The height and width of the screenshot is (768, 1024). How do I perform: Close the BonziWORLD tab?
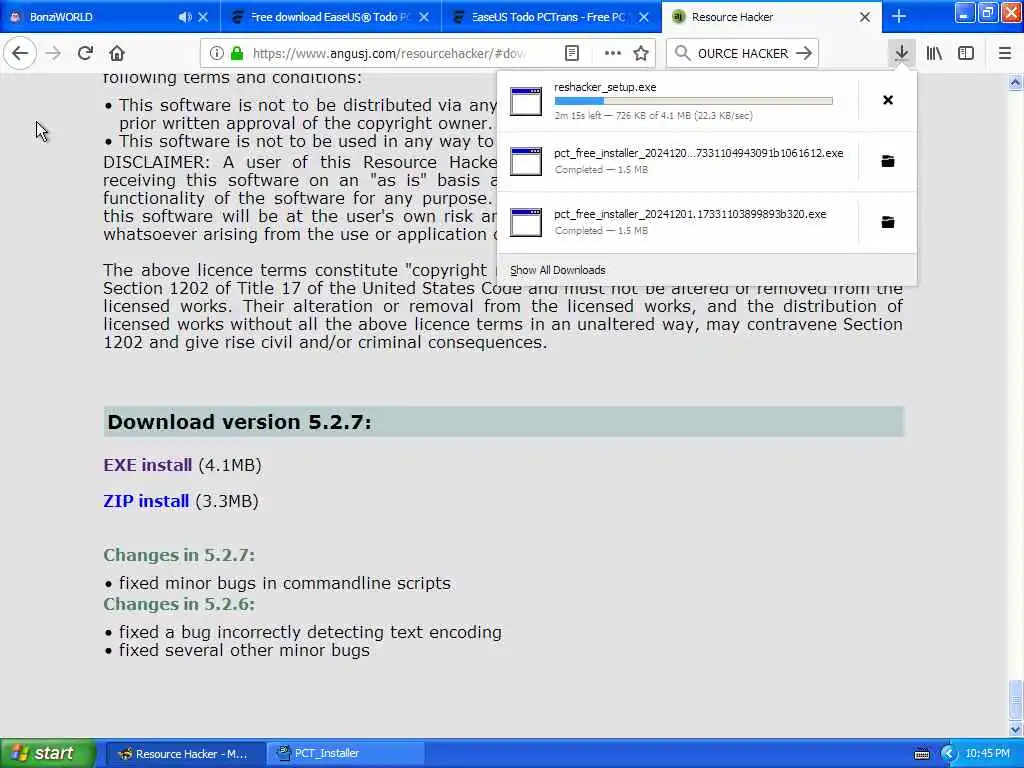coord(203,17)
